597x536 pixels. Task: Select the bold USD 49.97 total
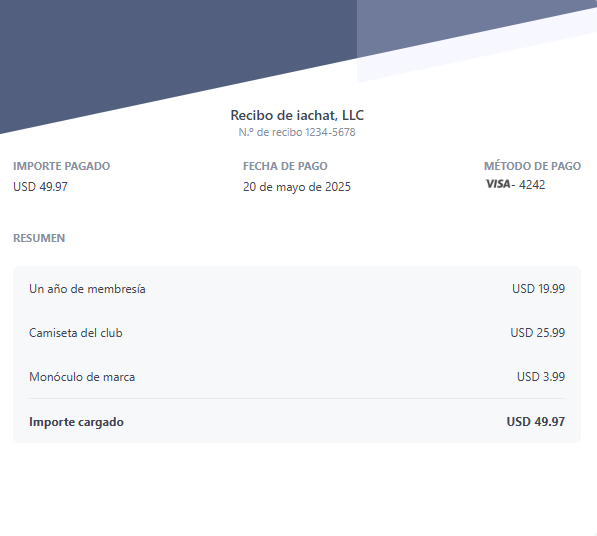click(x=536, y=422)
